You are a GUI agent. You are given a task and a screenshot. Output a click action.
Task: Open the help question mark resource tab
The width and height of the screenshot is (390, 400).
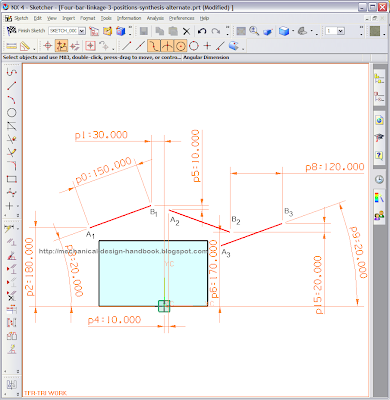click(379, 155)
